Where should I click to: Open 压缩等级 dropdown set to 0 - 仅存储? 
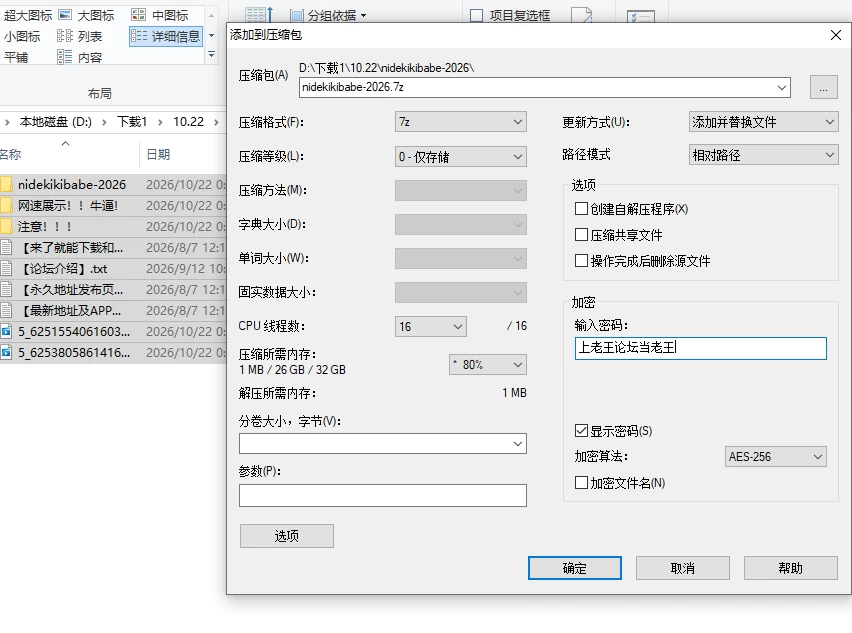tap(461, 157)
